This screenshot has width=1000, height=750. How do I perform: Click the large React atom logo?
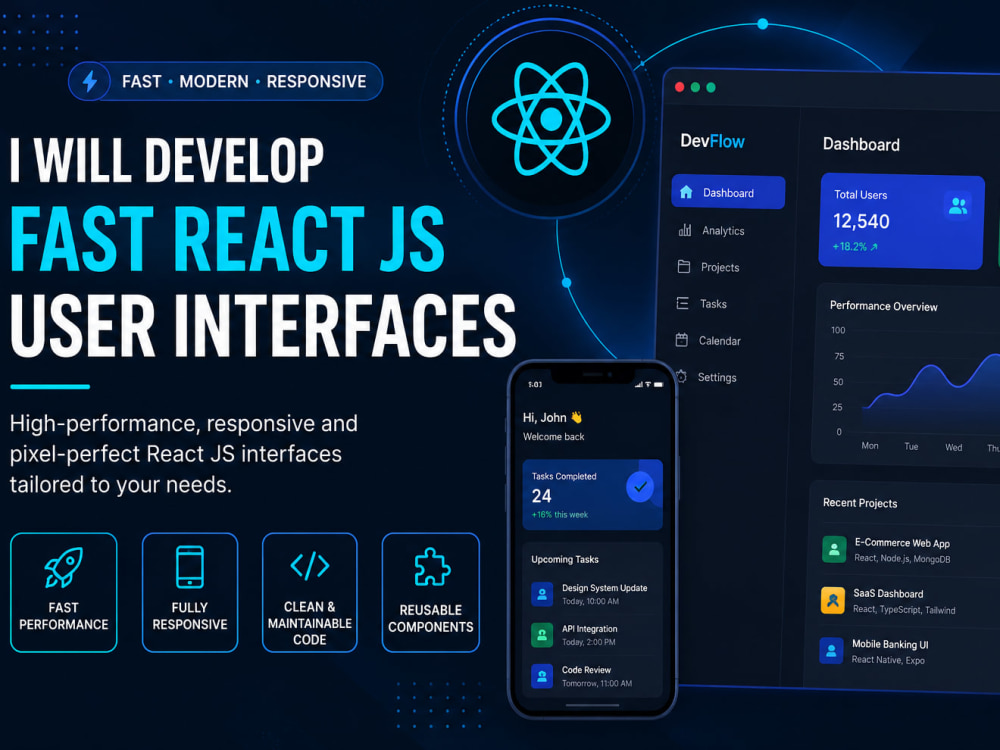pyautogui.click(x=551, y=119)
